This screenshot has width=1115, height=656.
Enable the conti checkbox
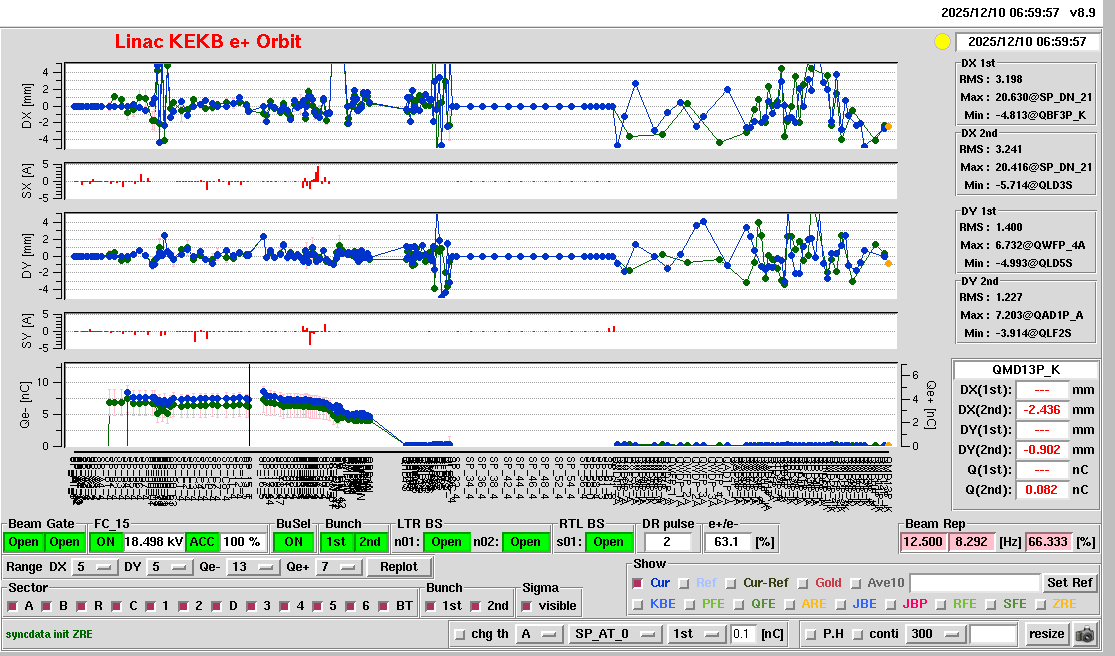(x=859, y=634)
